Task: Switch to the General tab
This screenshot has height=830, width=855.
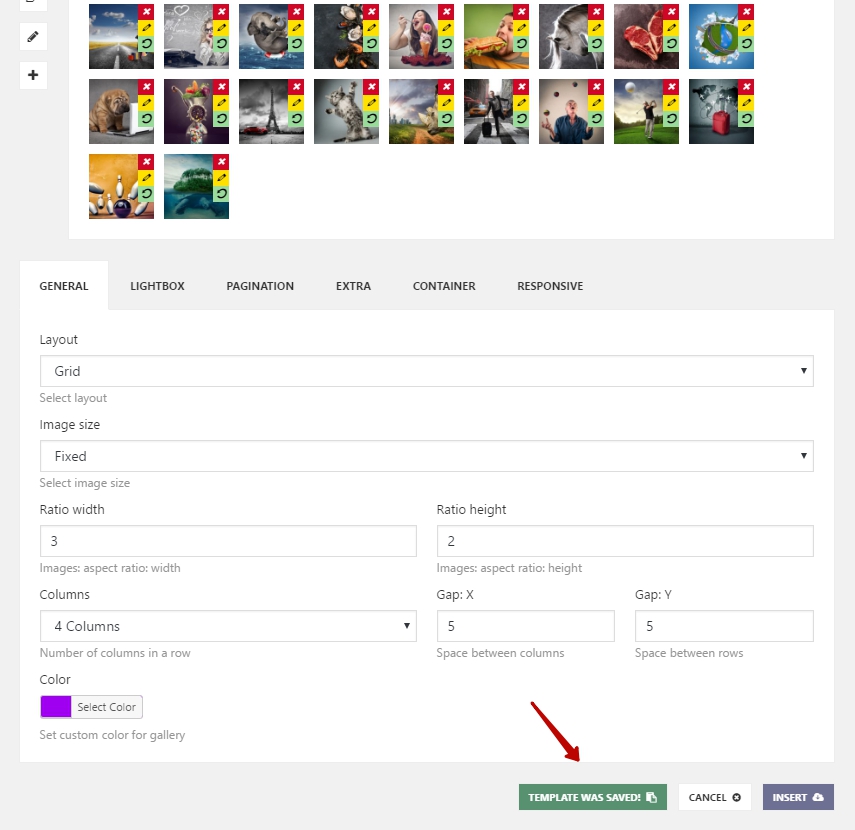Action: coord(64,286)
